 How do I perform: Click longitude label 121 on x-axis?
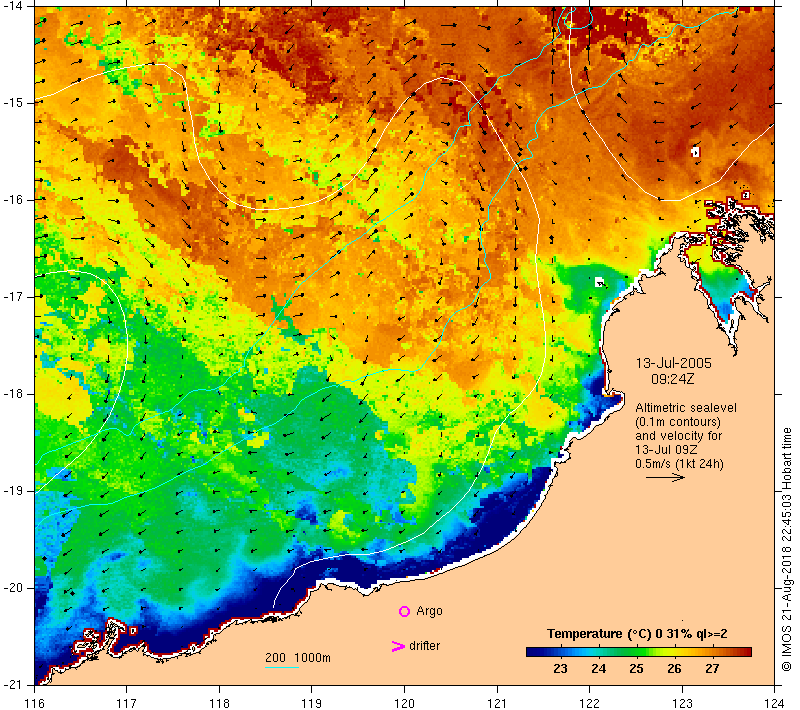click(x=497, y=703)
